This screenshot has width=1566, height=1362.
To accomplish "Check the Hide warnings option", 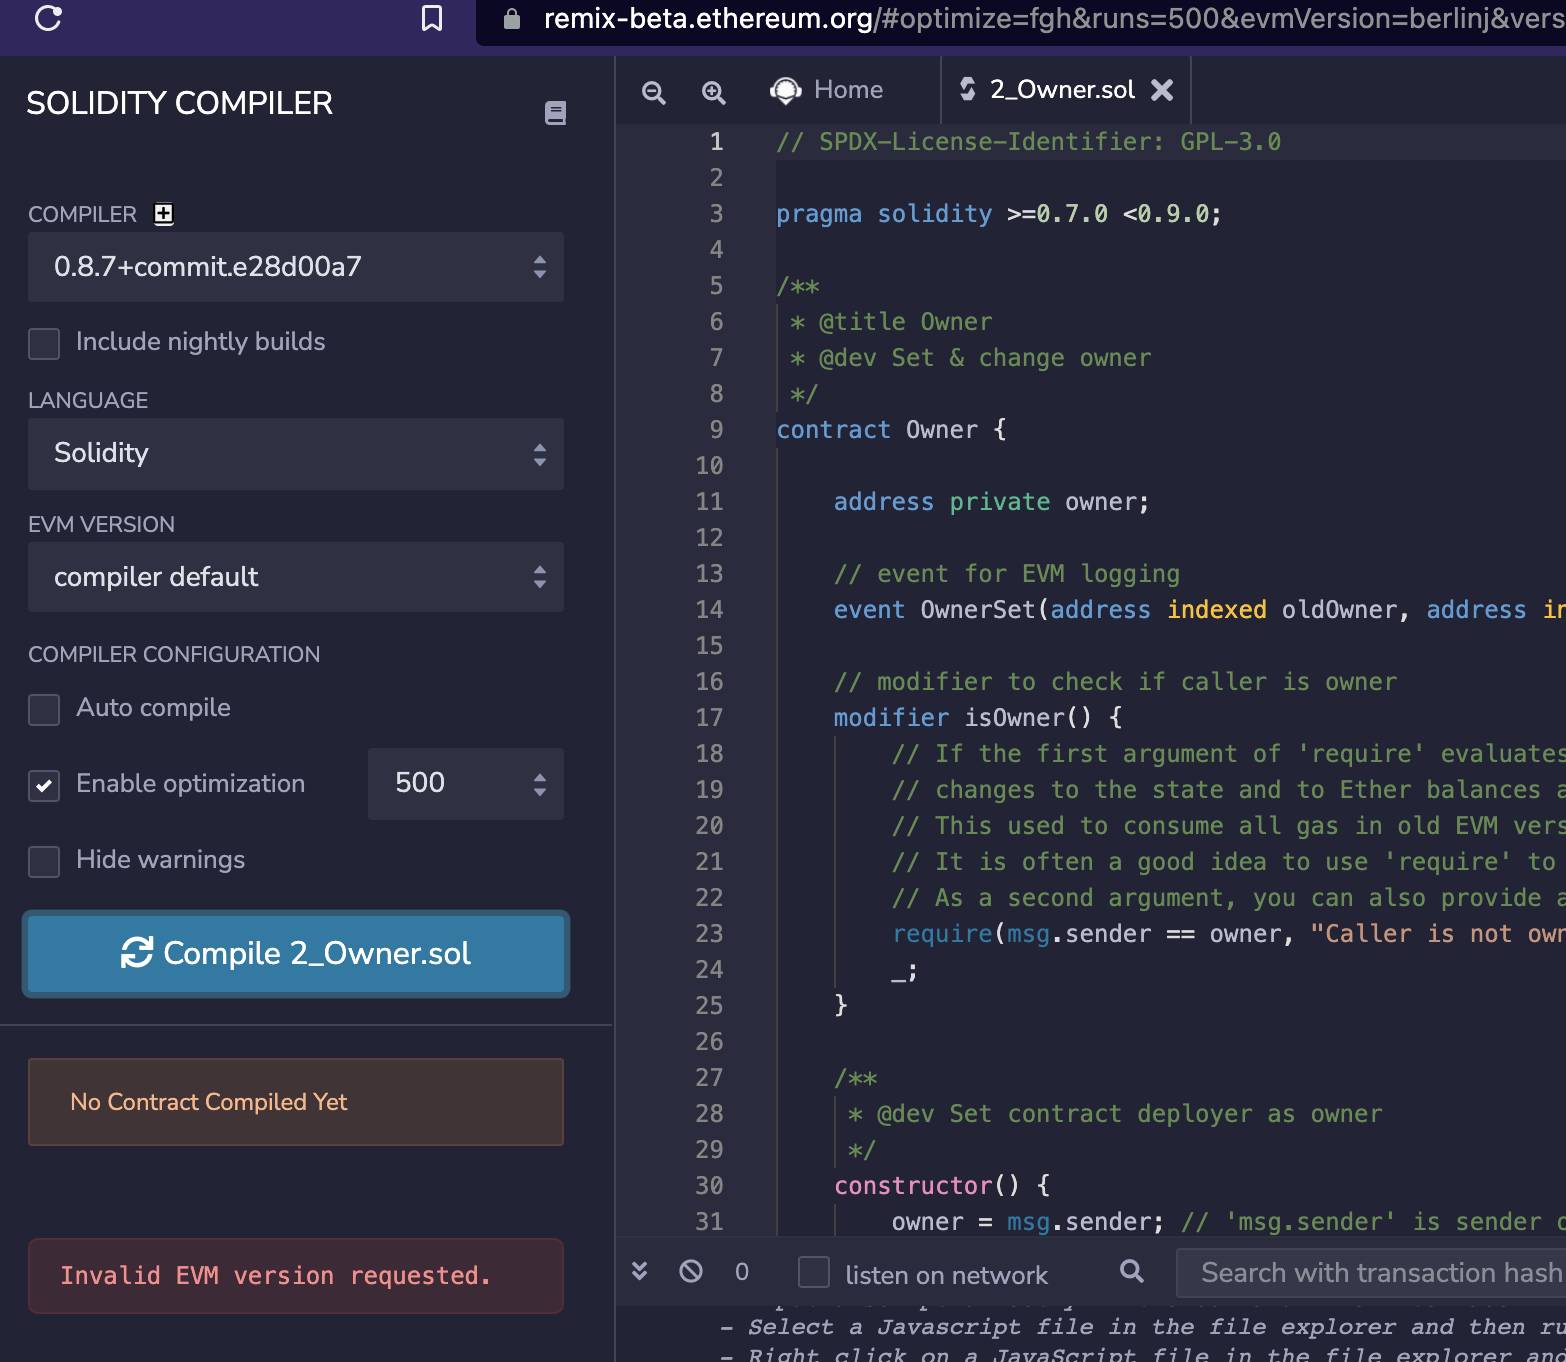I will [x=44, y=861].
